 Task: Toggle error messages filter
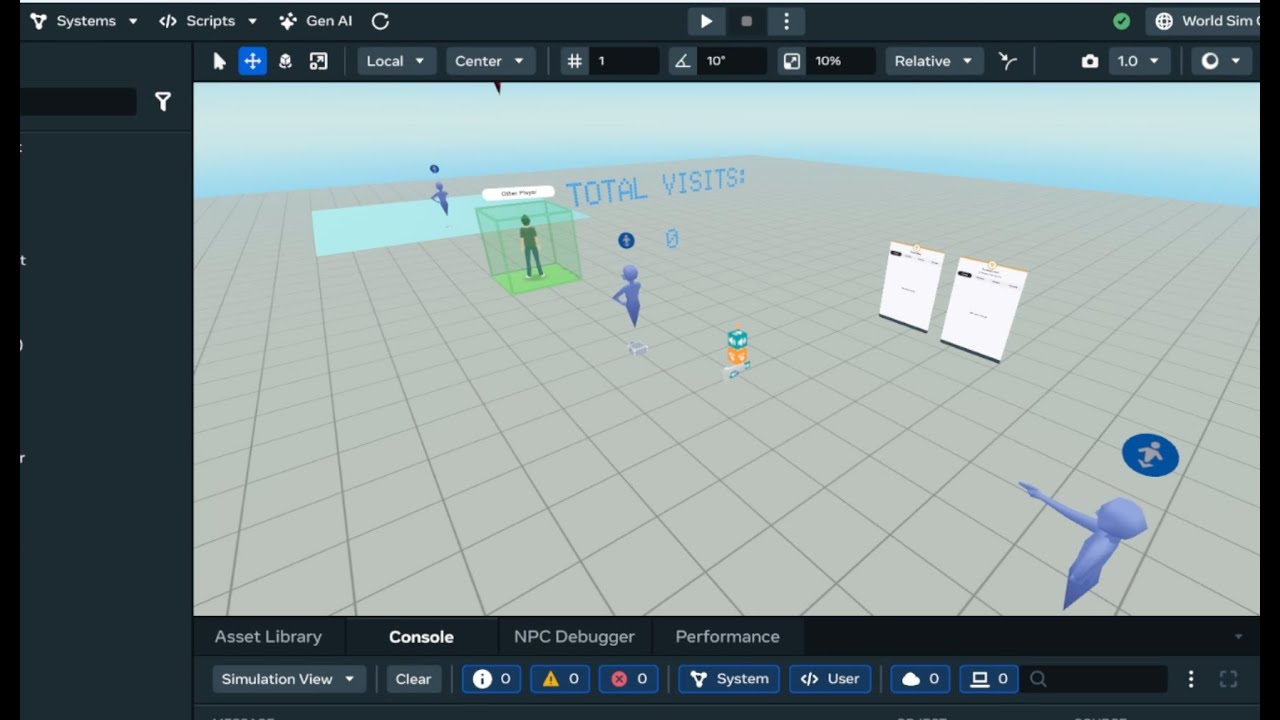[x=629, y=679]
